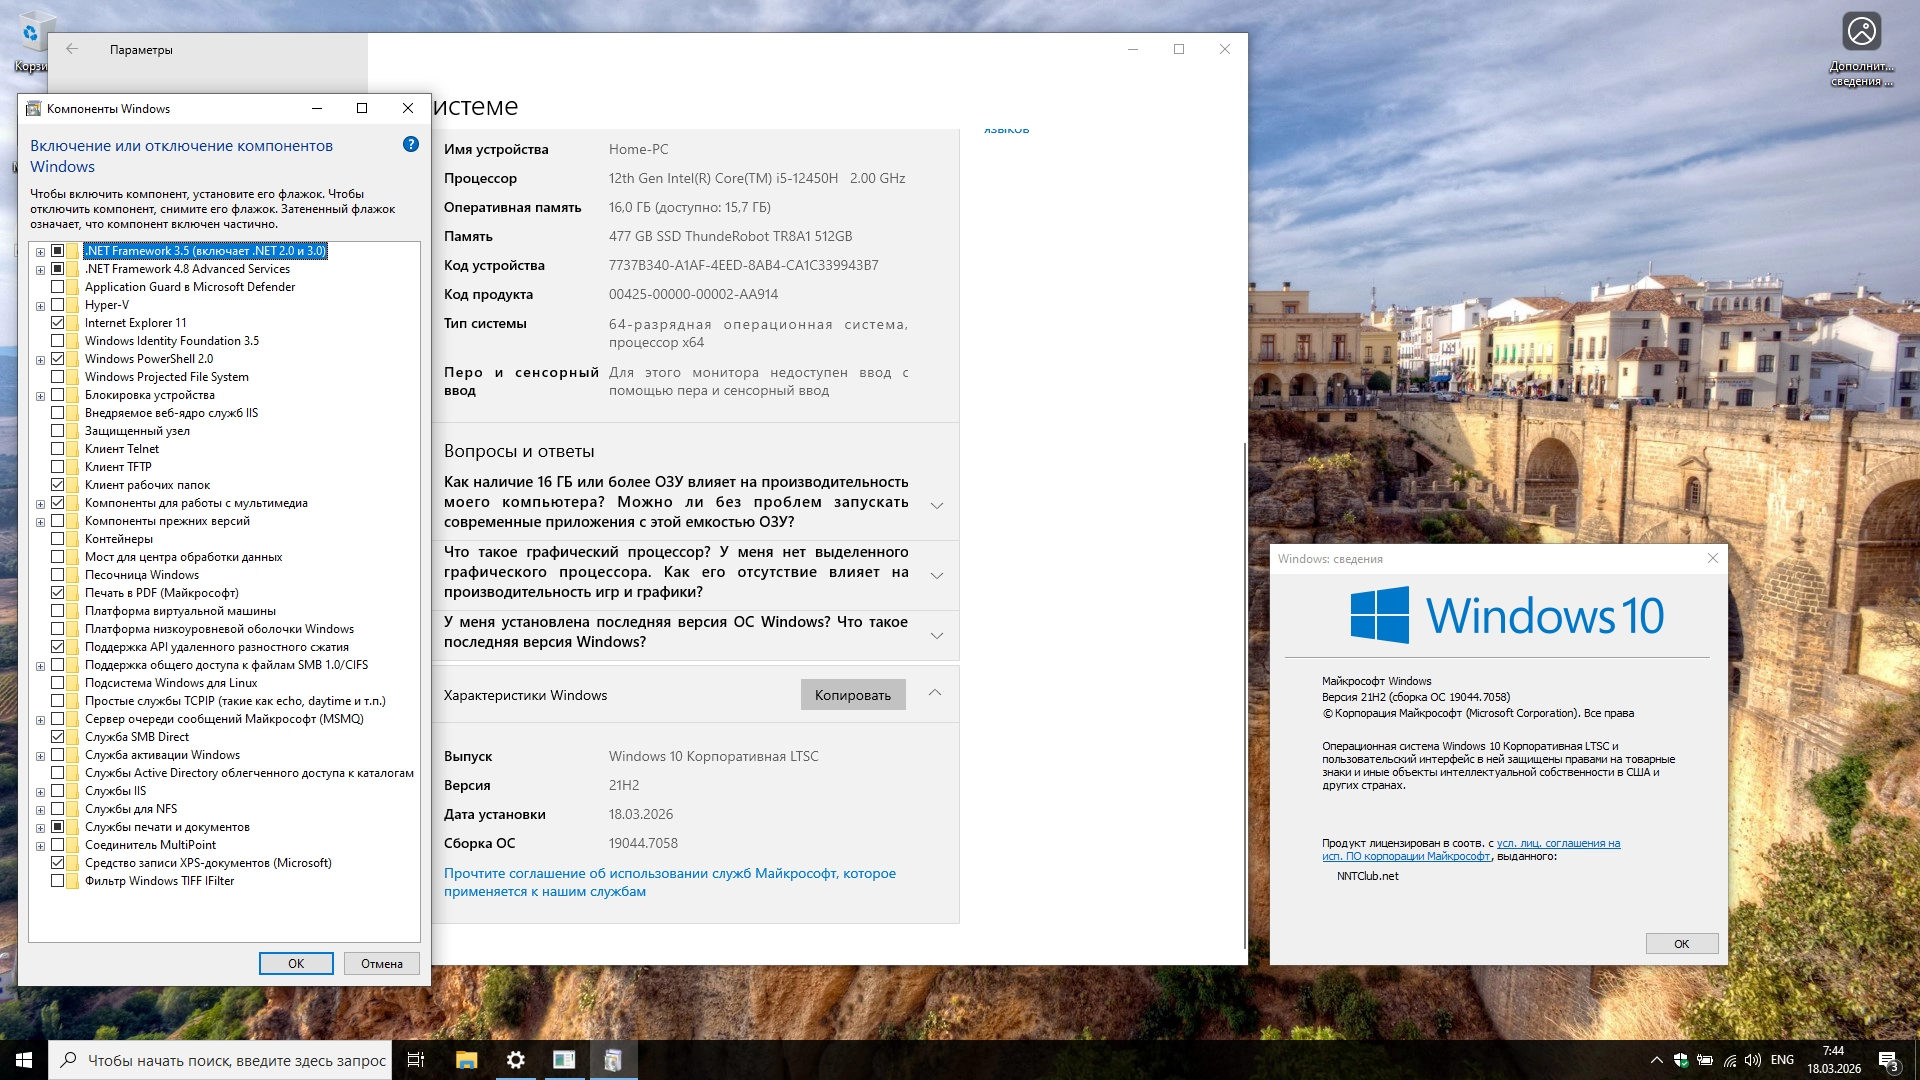The image size is (1920, 1080).
Task: Expand the .NET Framework 3.5 tree node
Action: [40, 252]
